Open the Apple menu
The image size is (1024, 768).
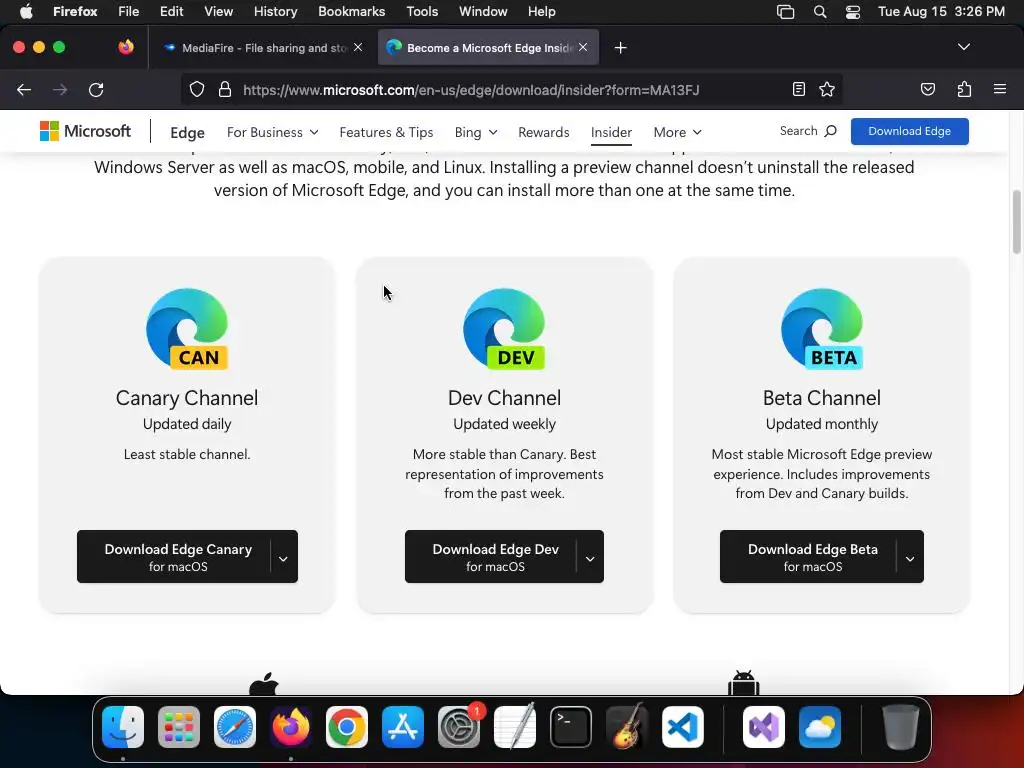point(26,12)
